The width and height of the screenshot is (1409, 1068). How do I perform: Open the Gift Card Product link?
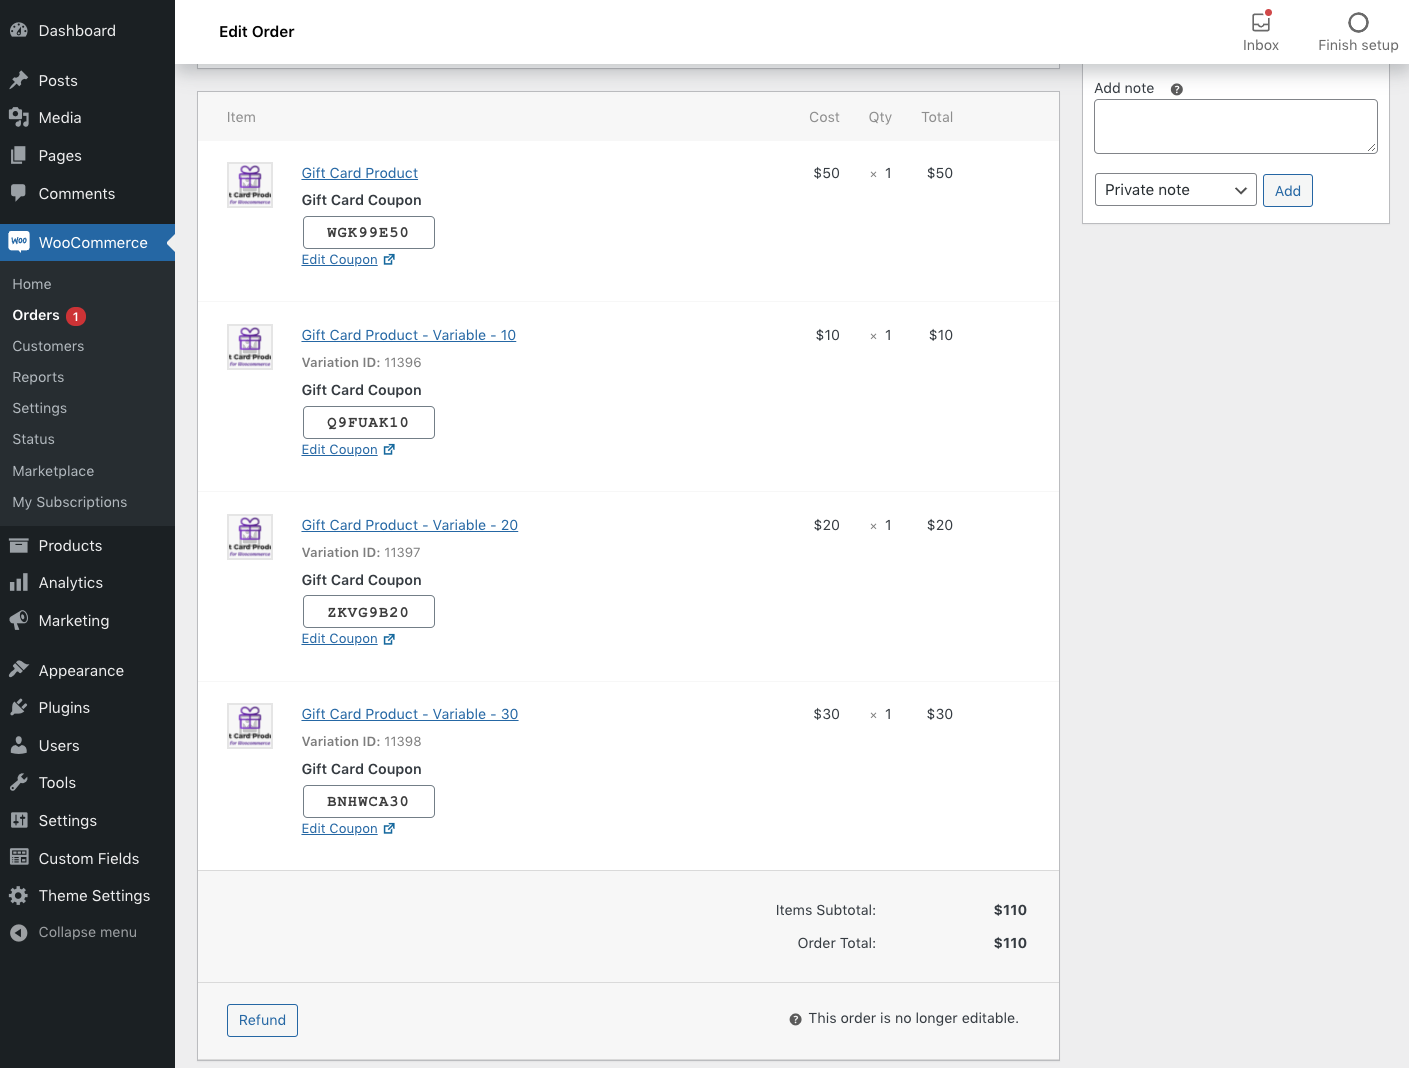(360, 173)
